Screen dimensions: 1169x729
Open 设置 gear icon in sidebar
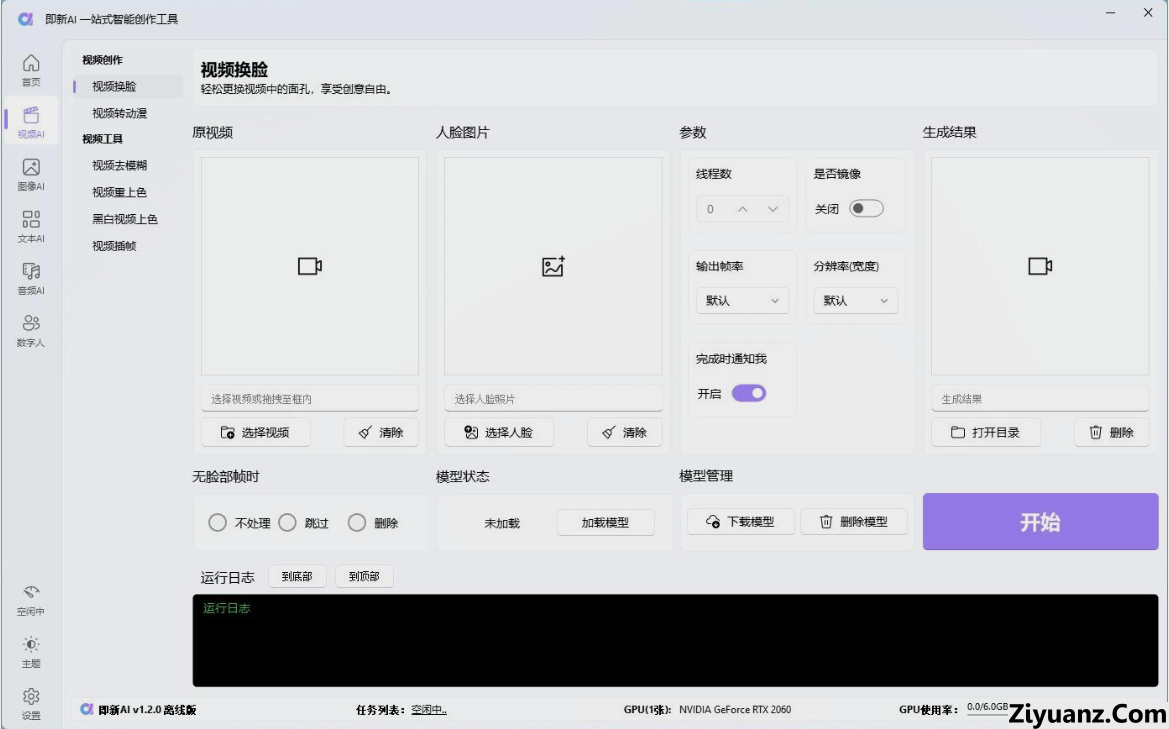coord(31,697)
